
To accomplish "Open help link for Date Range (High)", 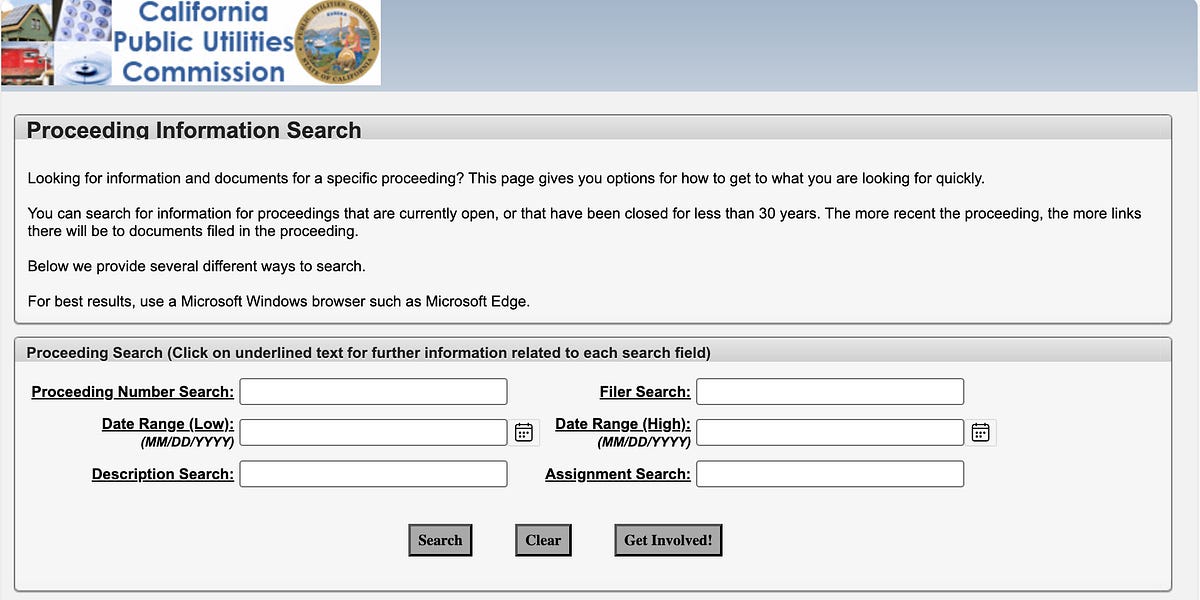I will (623, 424).
